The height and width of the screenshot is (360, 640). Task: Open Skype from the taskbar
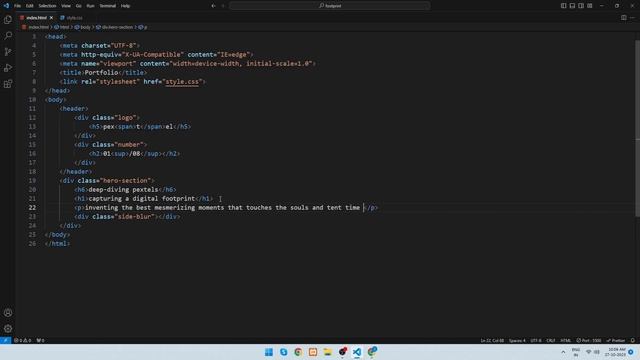(x=283, y=352)
